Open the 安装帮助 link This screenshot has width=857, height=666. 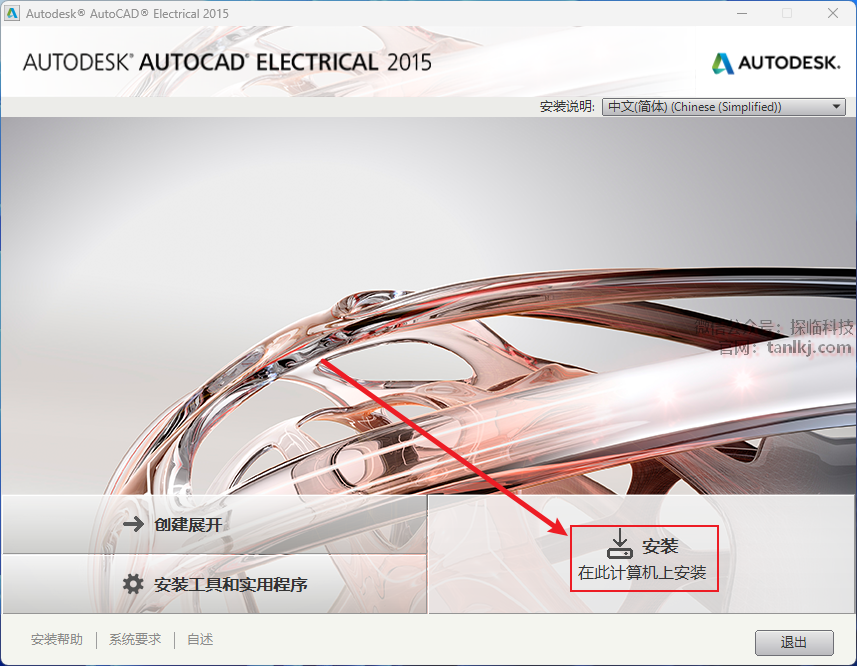tap(57, 639)
